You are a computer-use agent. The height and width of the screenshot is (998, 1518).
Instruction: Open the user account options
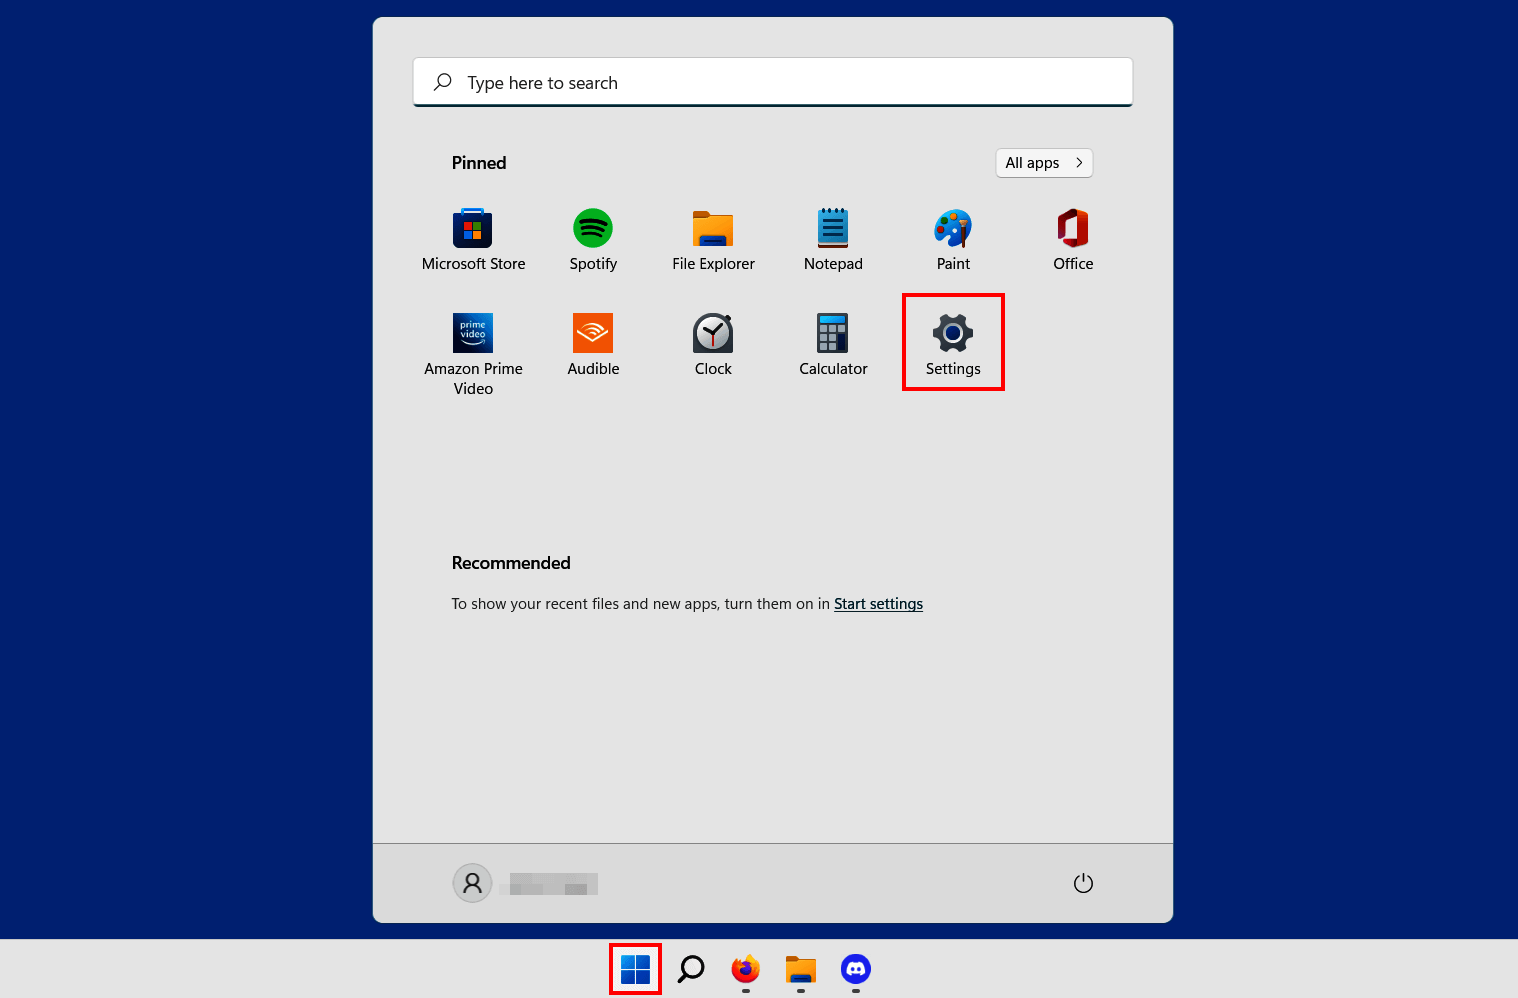click(x=472, y=883)
